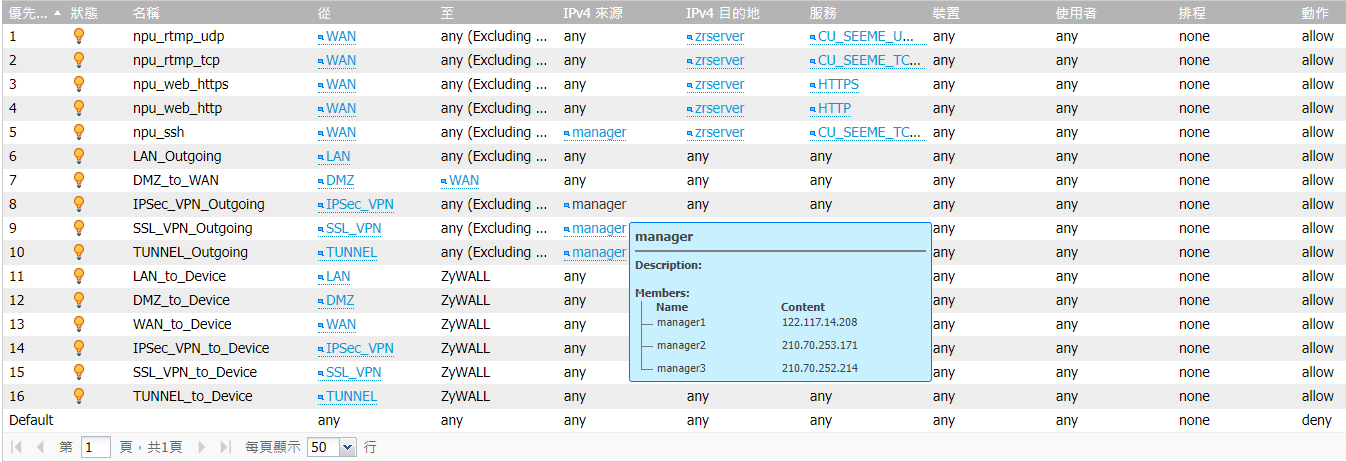Screen dimensions: 1346x462
Task: Go to the next page arrow
Action: point(202,447)
